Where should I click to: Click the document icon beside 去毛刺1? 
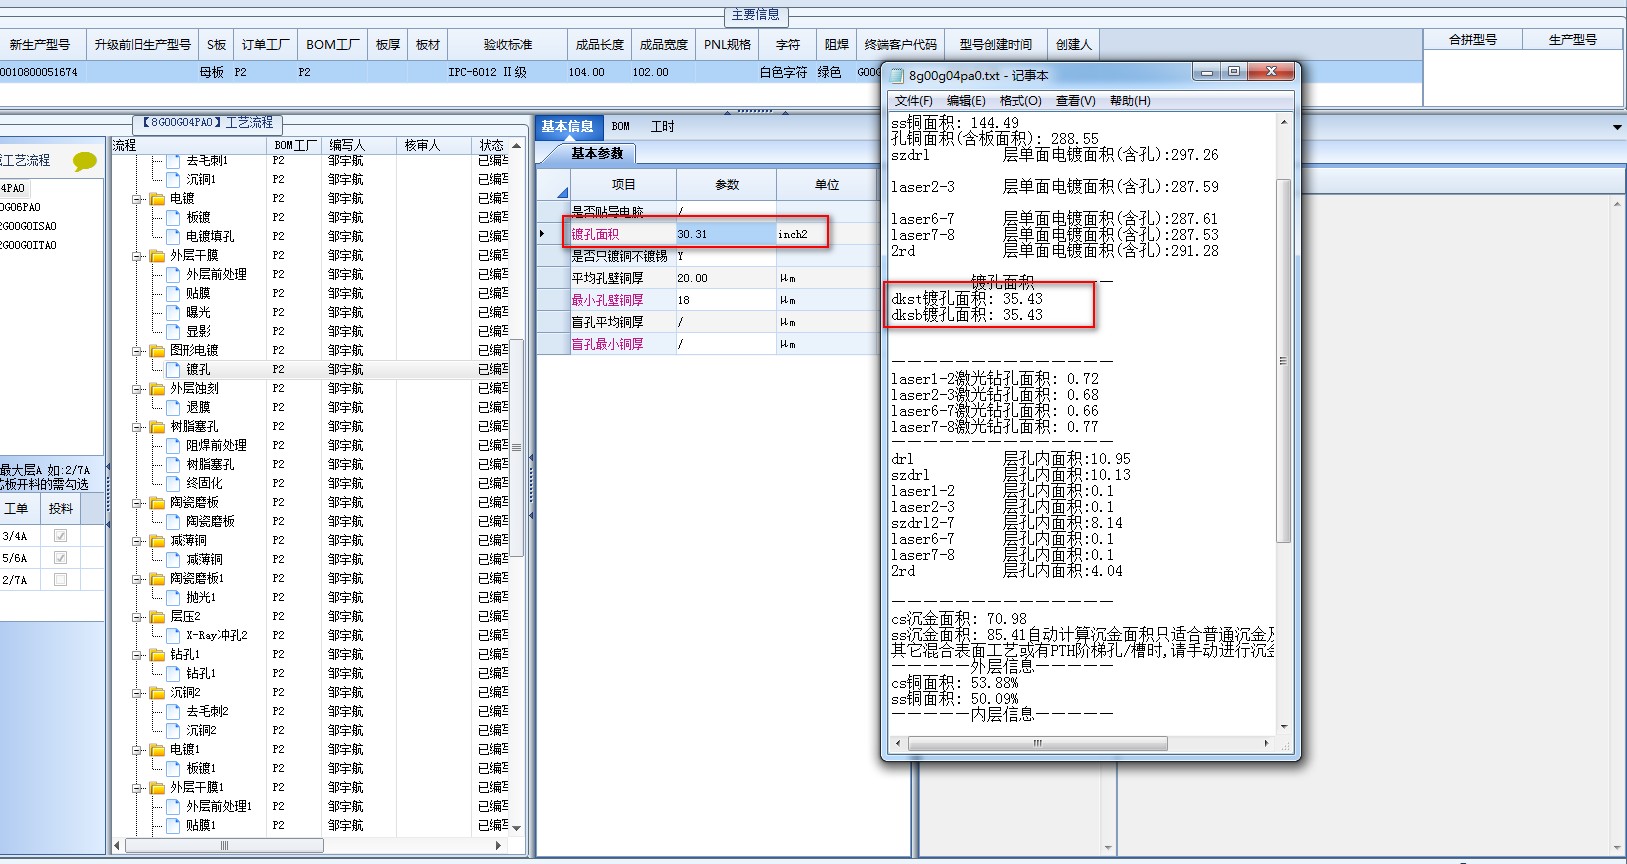click(173, 161)
